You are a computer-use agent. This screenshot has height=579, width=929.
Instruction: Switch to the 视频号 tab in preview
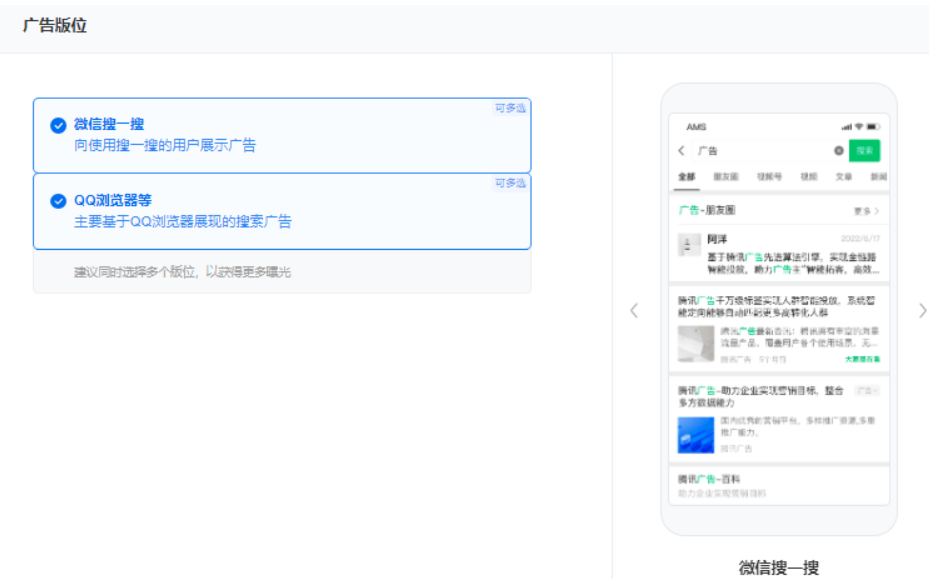(770, 177)
